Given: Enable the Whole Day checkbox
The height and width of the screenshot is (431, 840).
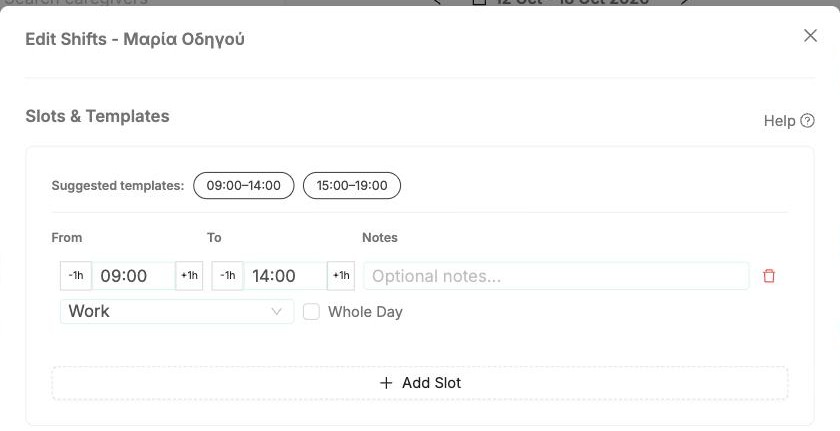Looking at the screenshot, I should (311, 312).
